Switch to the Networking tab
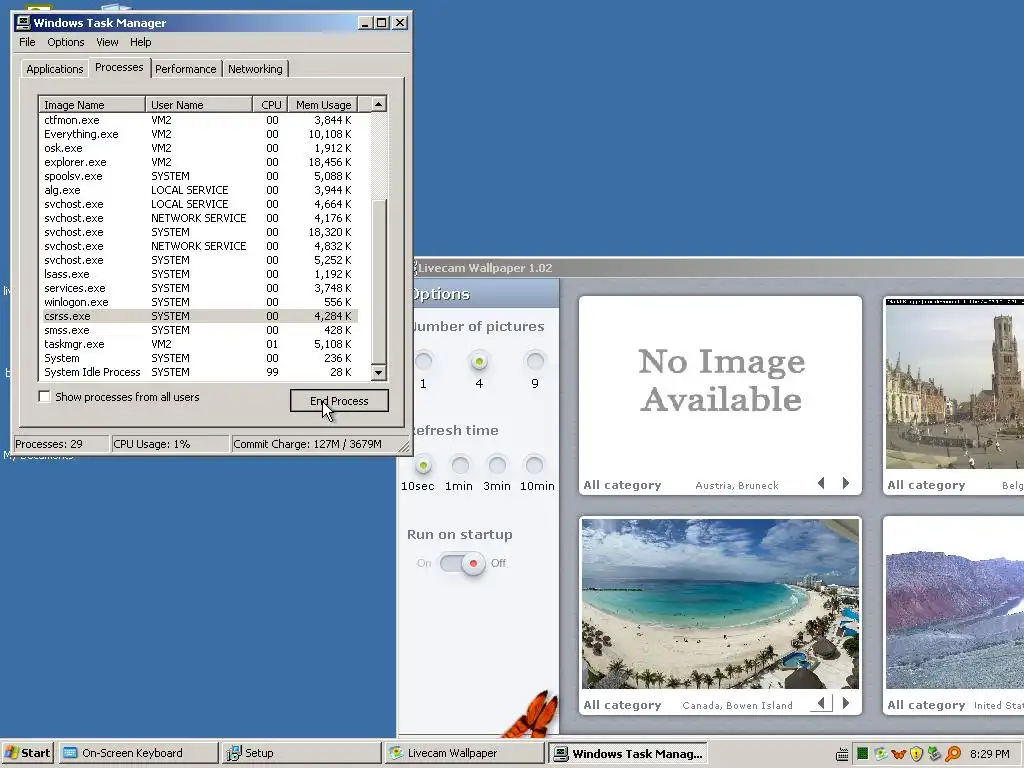Viewport: 1024px width, 768px height. 255,69
